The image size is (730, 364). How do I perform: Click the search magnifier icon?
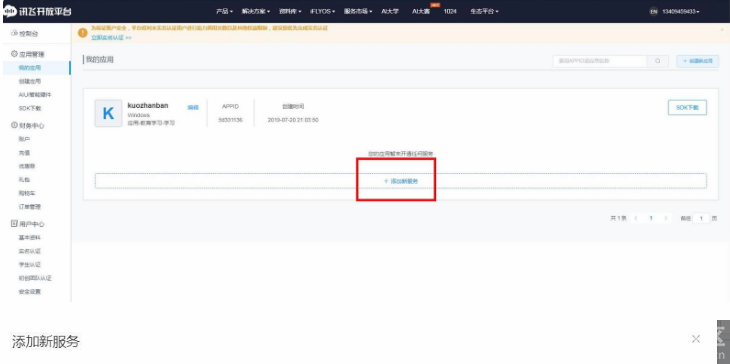coord(658,61)
